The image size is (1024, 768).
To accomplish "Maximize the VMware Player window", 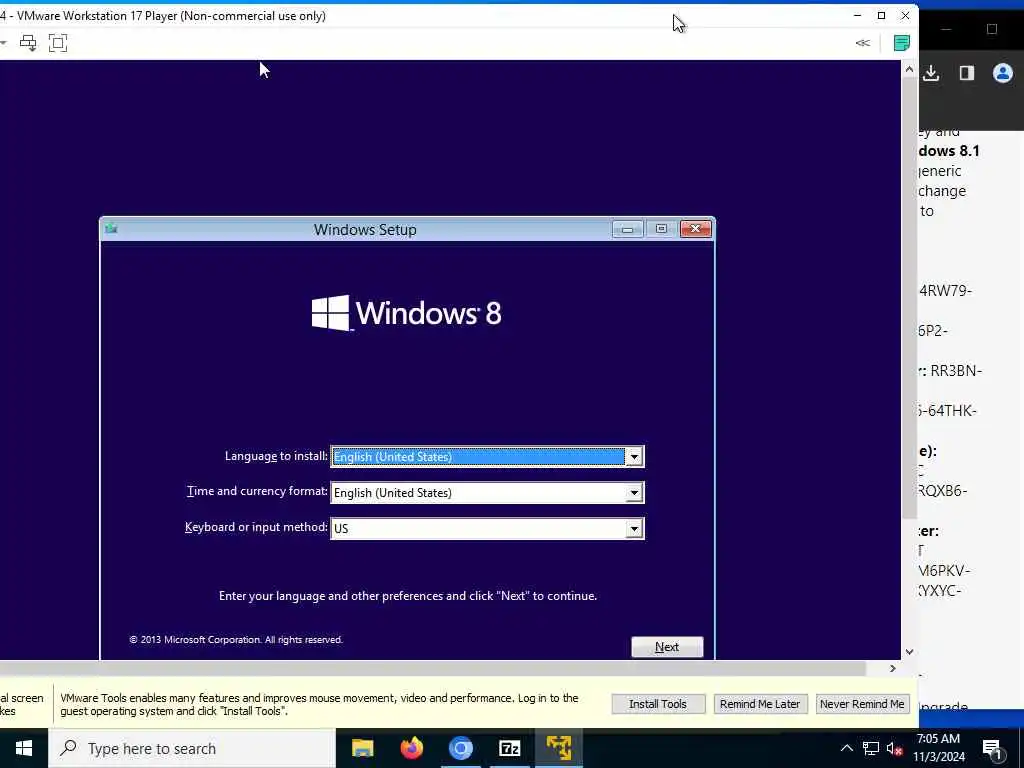I will 882,16.
